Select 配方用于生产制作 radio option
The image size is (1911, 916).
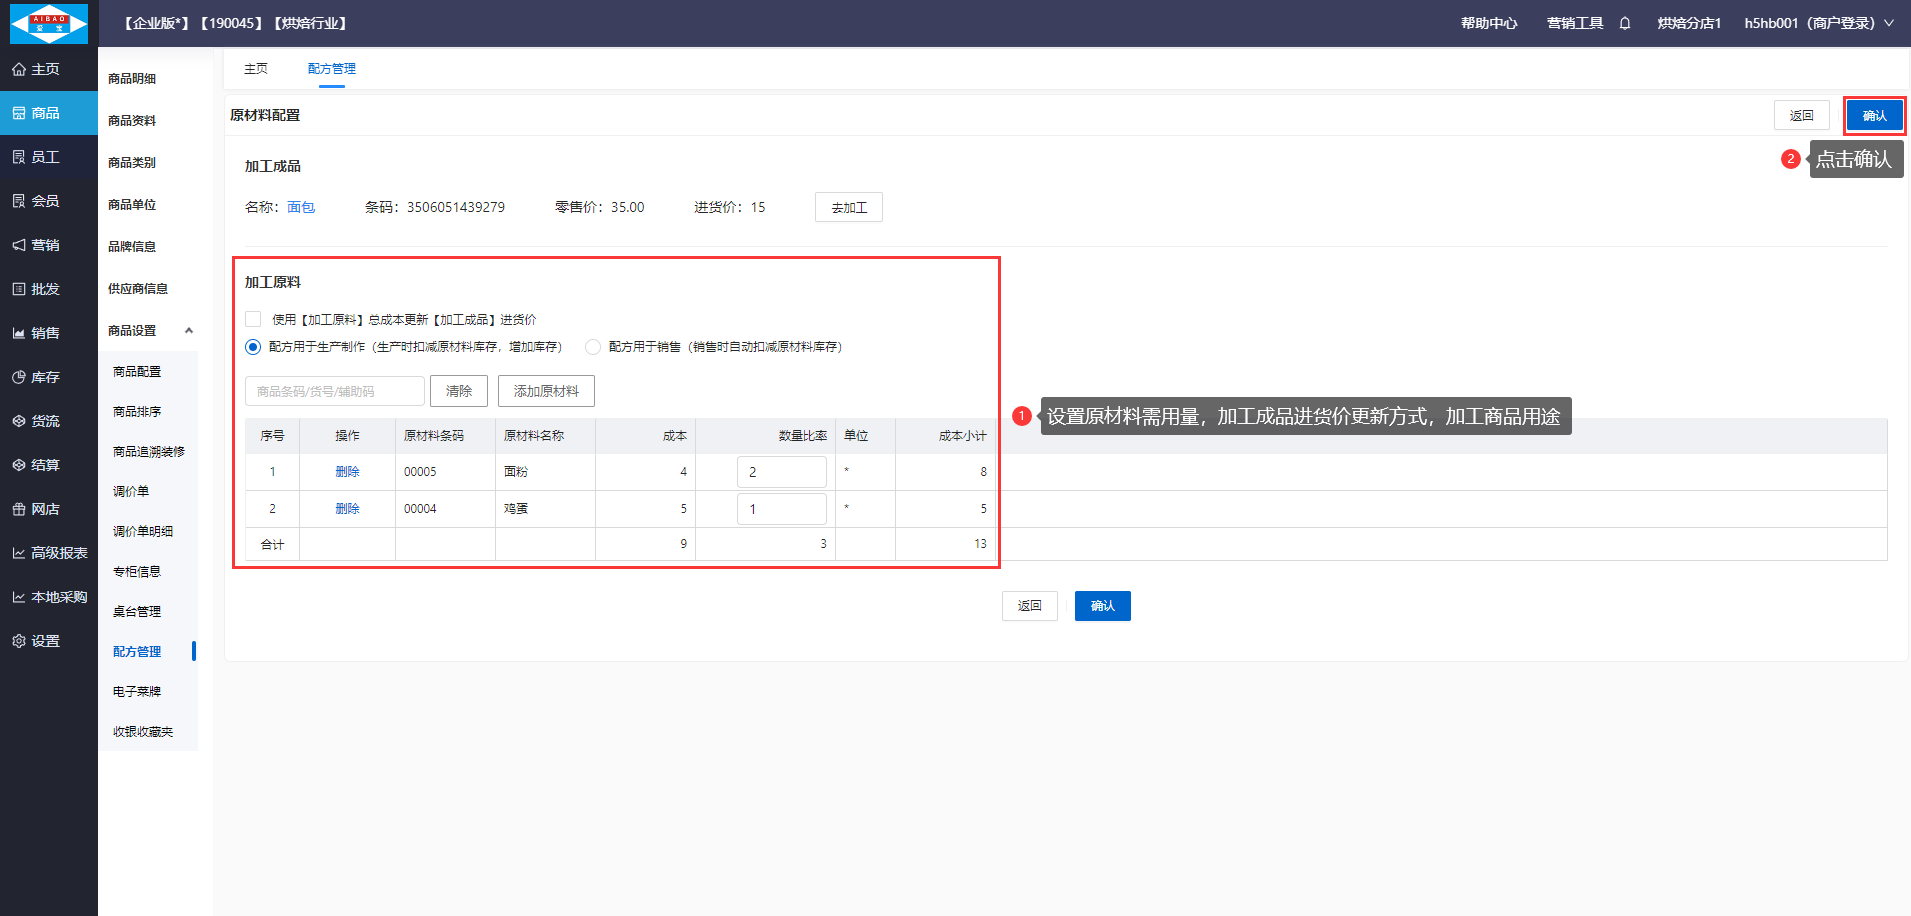(253, 347)
